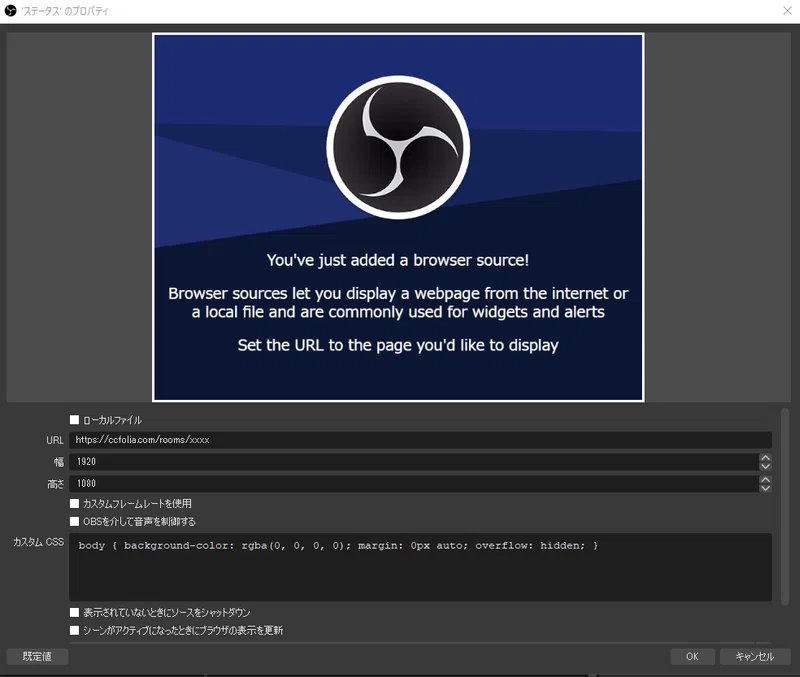
Task: Click the properties panel vertical scrollbar
Action: point(785,507)
